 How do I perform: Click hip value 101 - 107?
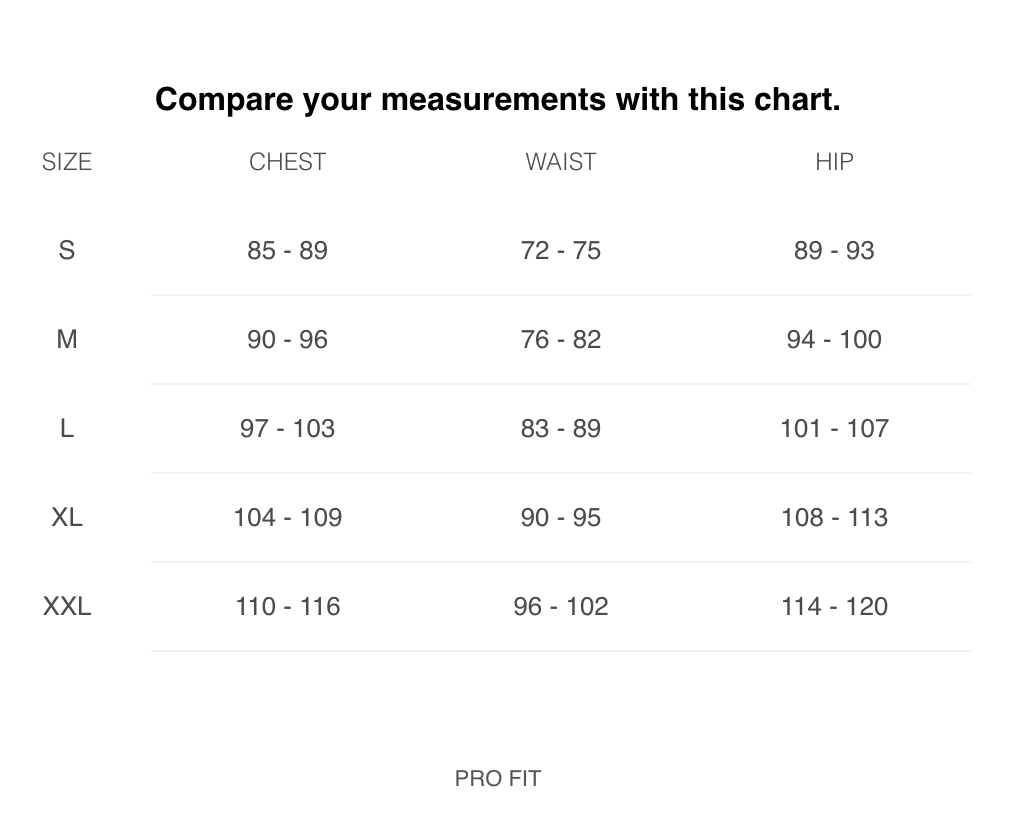[834, 428]
